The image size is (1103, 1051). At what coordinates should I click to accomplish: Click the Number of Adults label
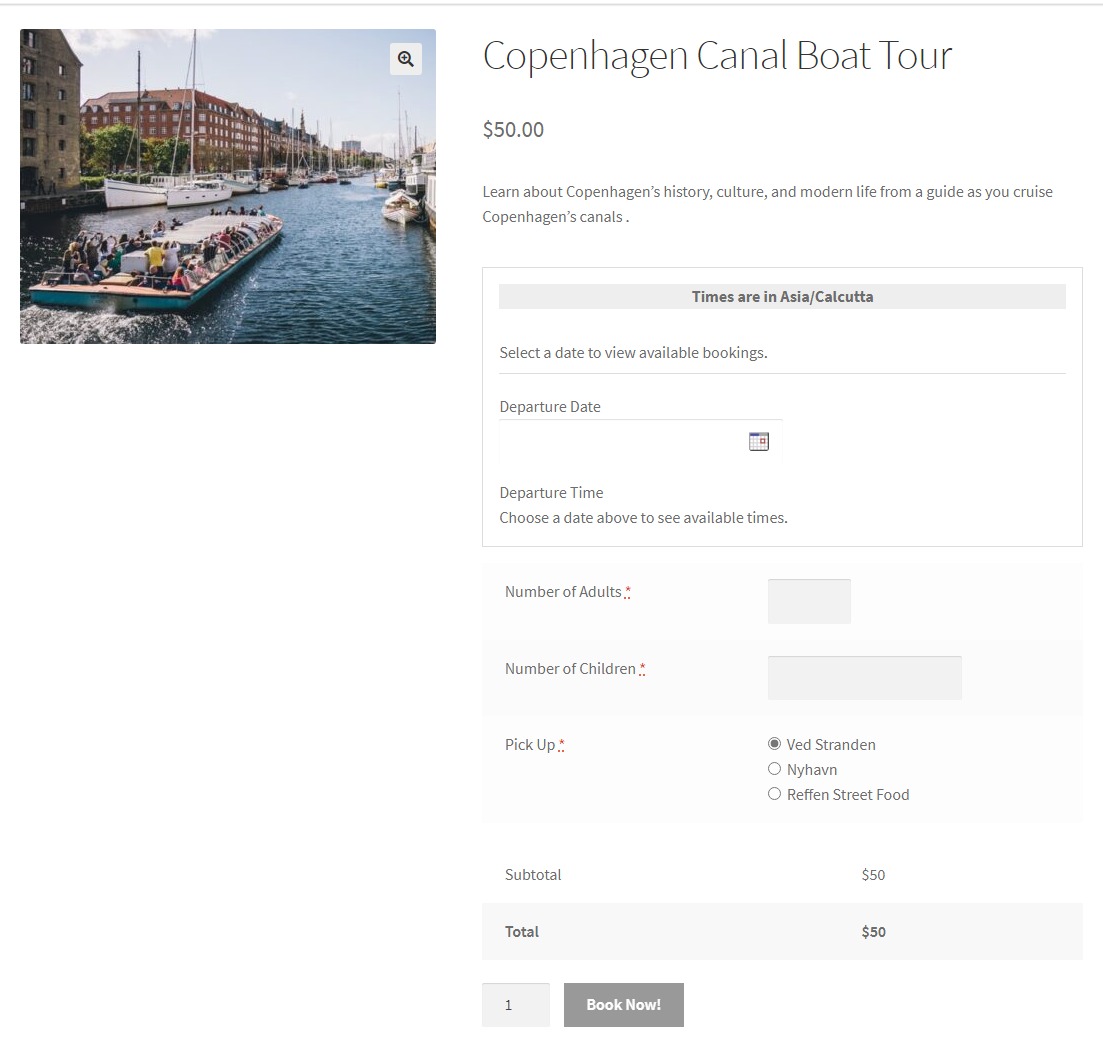563,592
